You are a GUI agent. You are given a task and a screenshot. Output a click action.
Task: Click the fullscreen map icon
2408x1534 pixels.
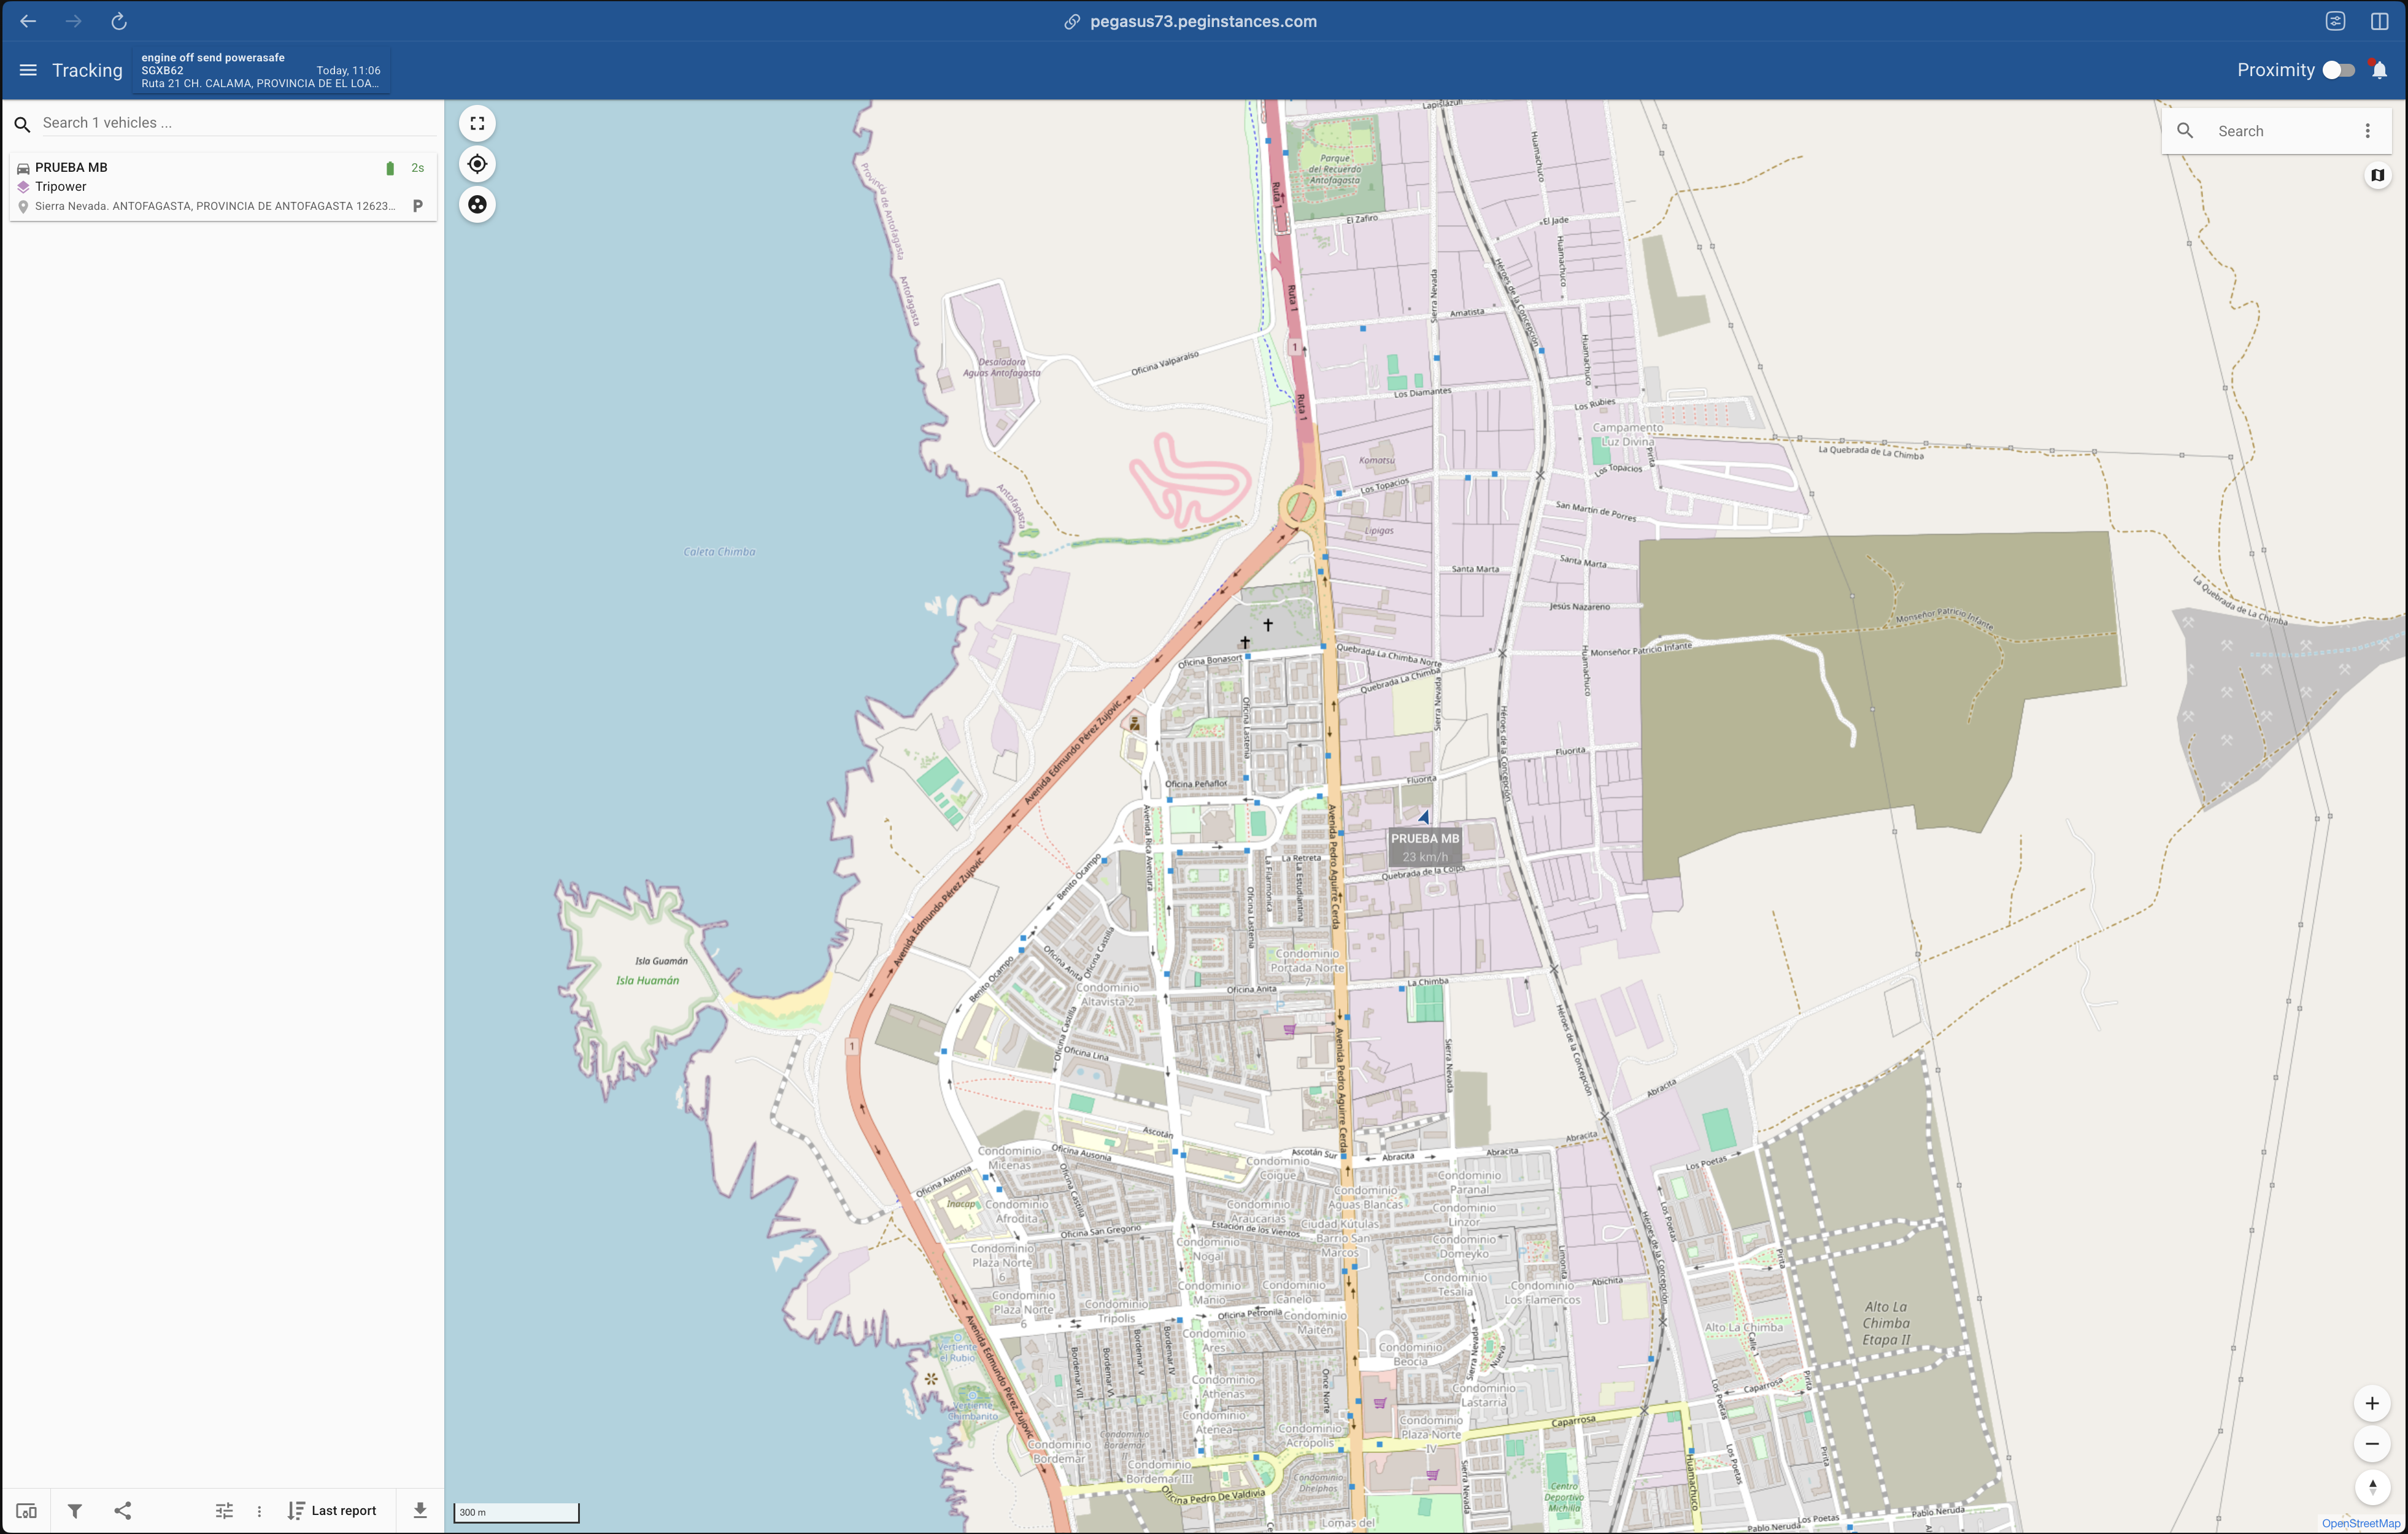tap(477, 124)
